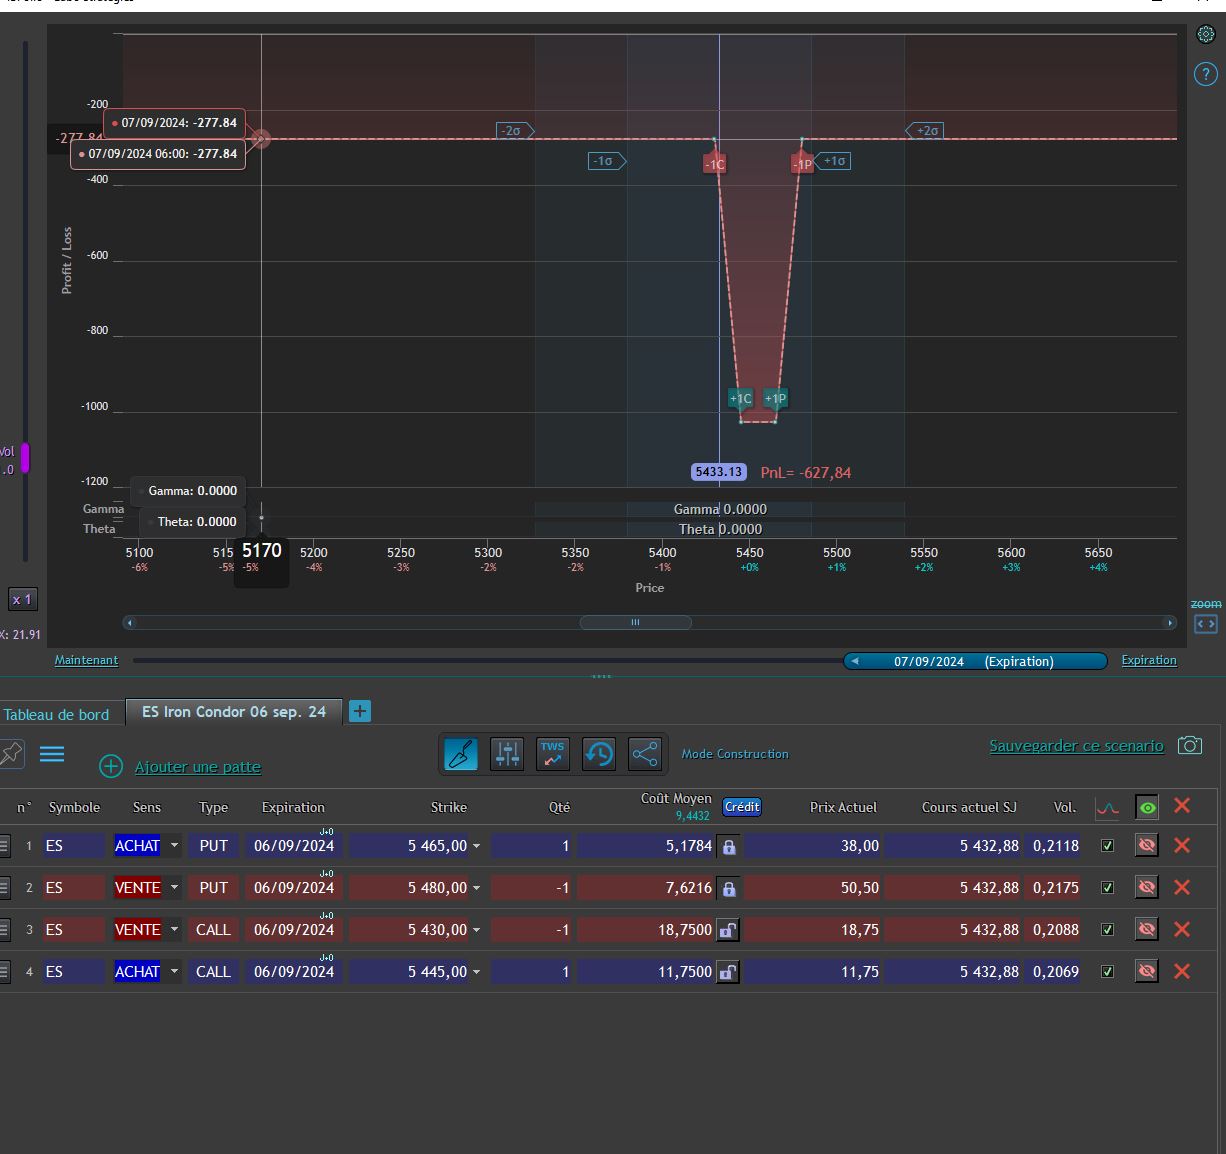1226x1154 pixels.
Task: Open Sens dropdown for row 3 VENTE
Action: point(174,930)
